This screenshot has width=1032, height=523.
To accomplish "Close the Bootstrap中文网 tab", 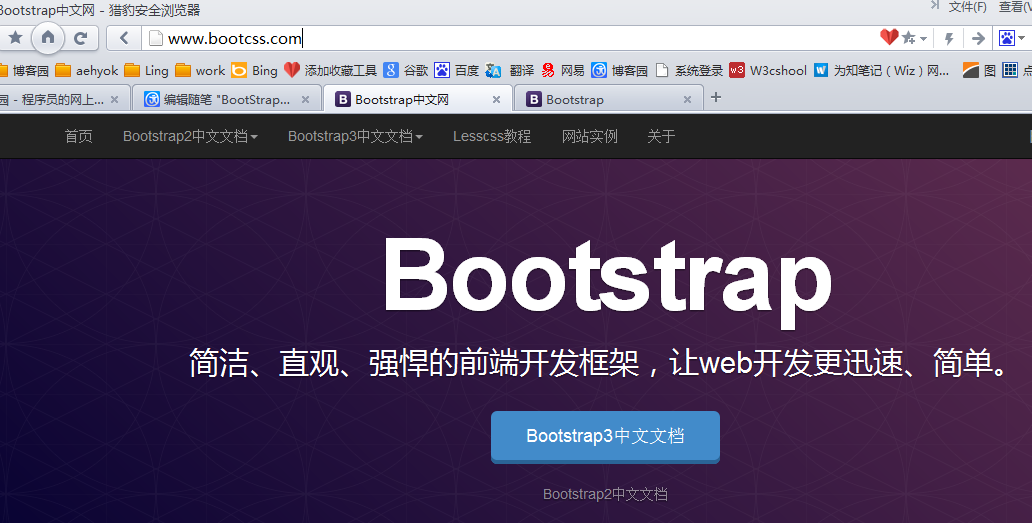I will (496, 99).
